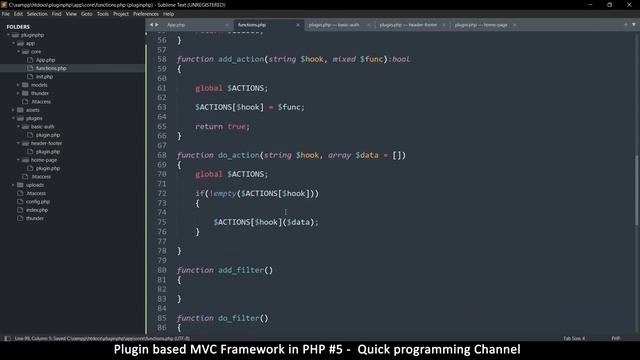The image size is (640, 360).
Task: Open the Project menu
Action: [x=121, y=14]
